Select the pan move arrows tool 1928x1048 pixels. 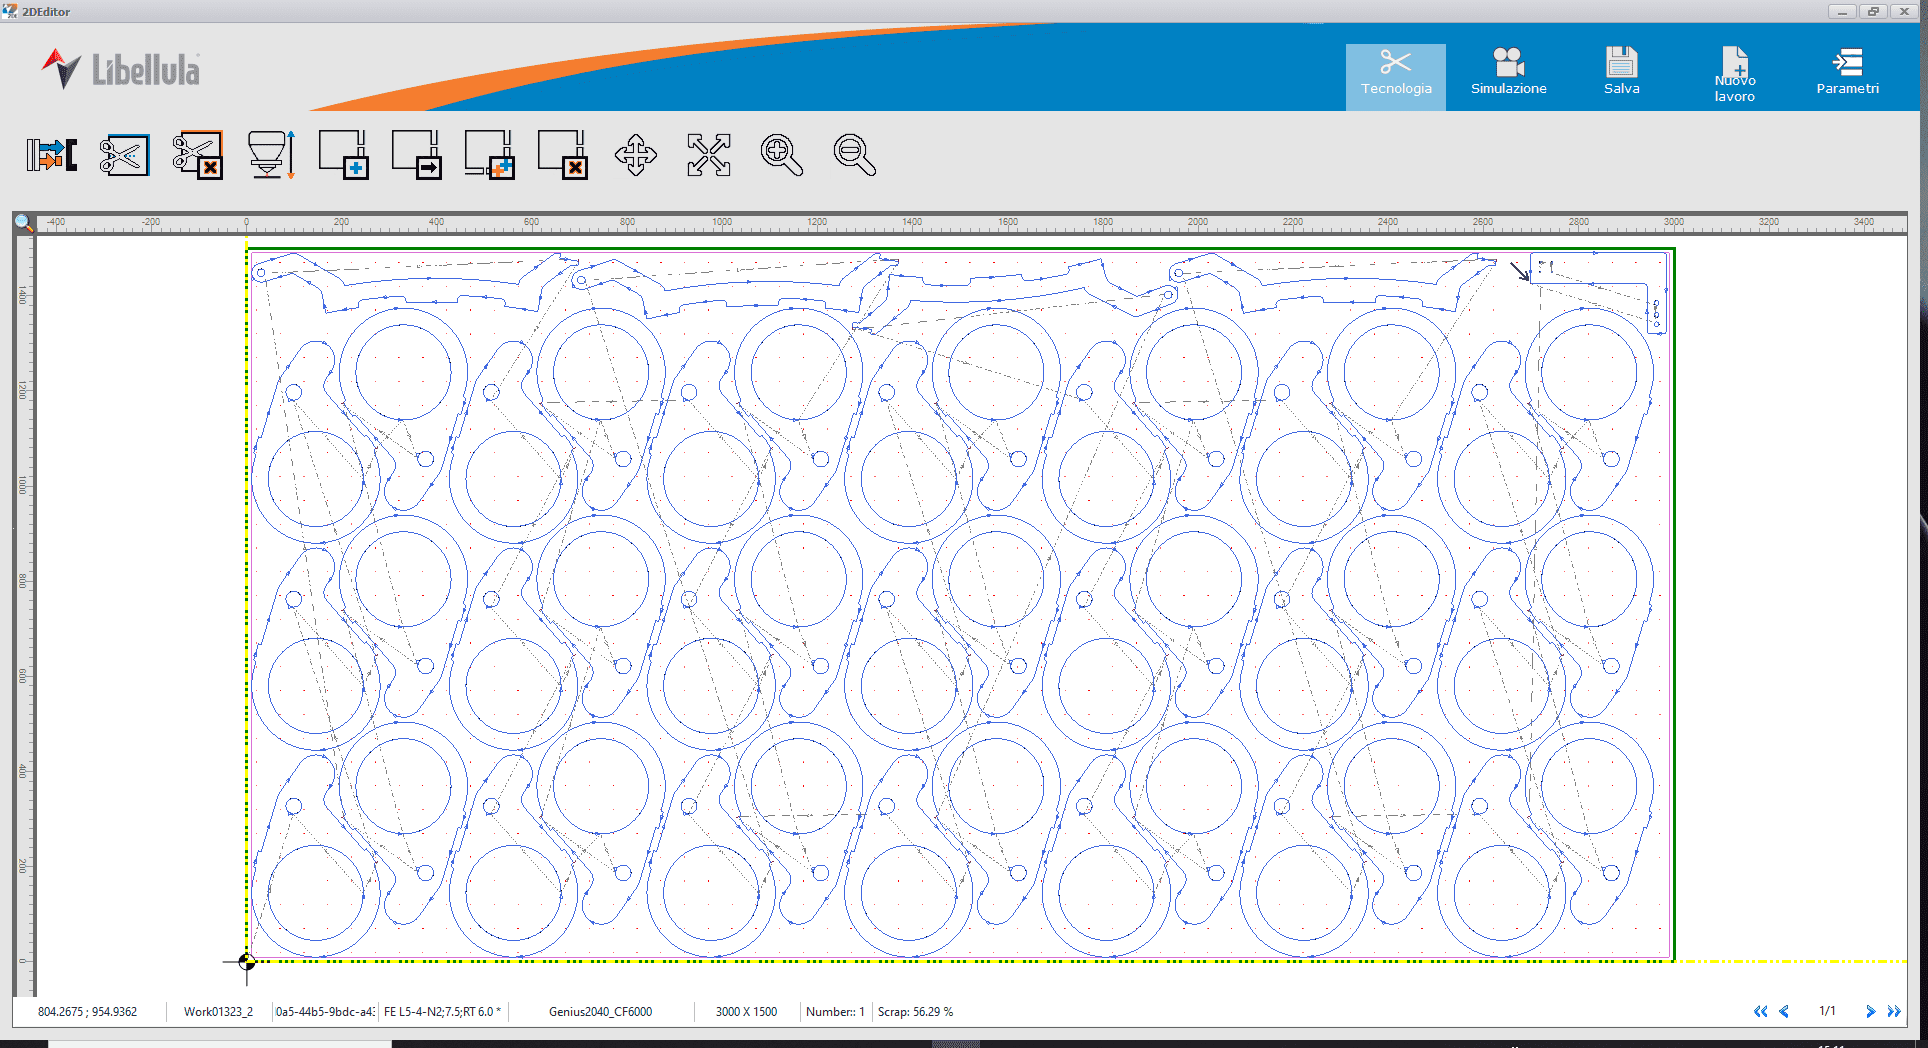(x=636, y=155)
